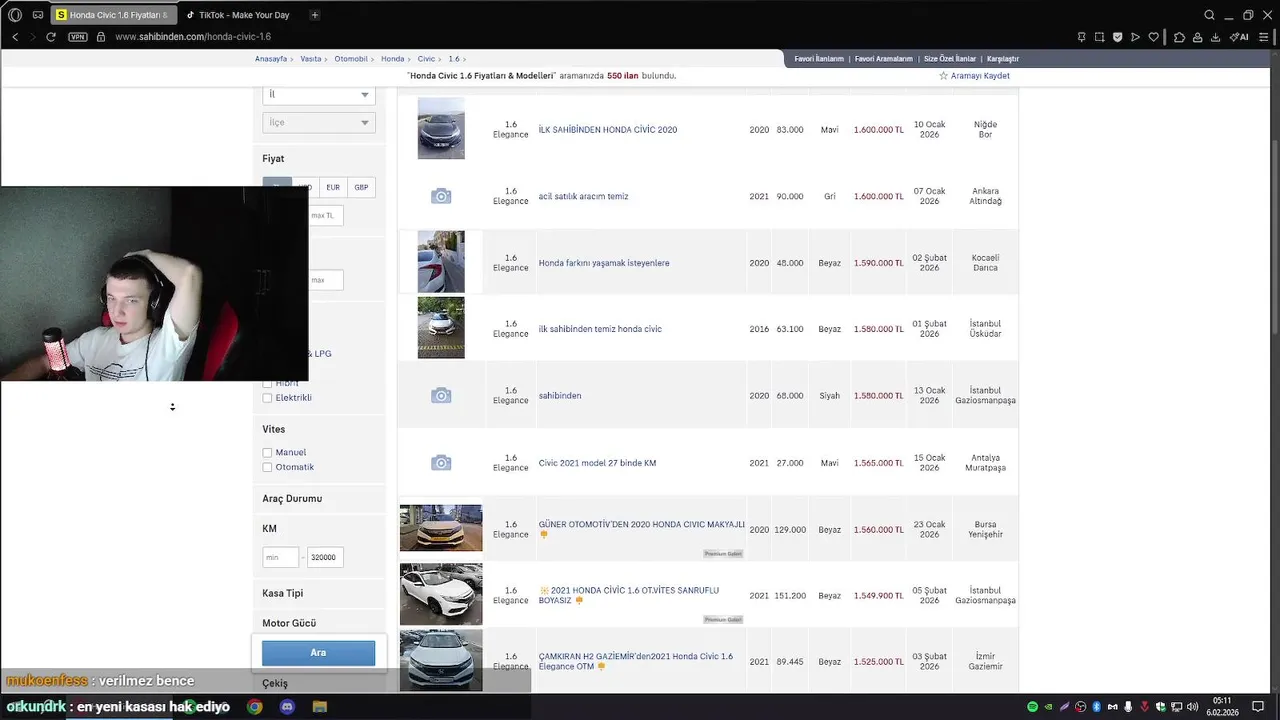Go to Otomobil breadcrumb
The width and height of the screenshot is (1280, 720).
point(351,59)
